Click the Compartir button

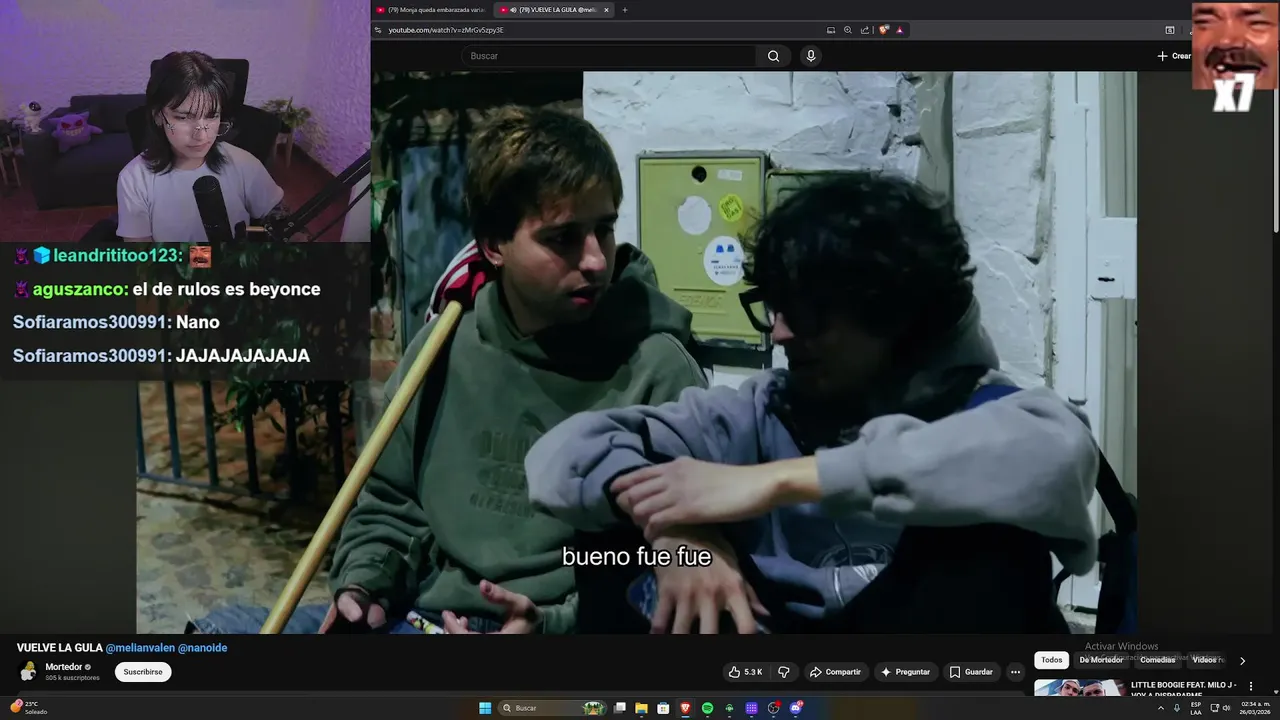pyautogui.click(x=835, y=672)
